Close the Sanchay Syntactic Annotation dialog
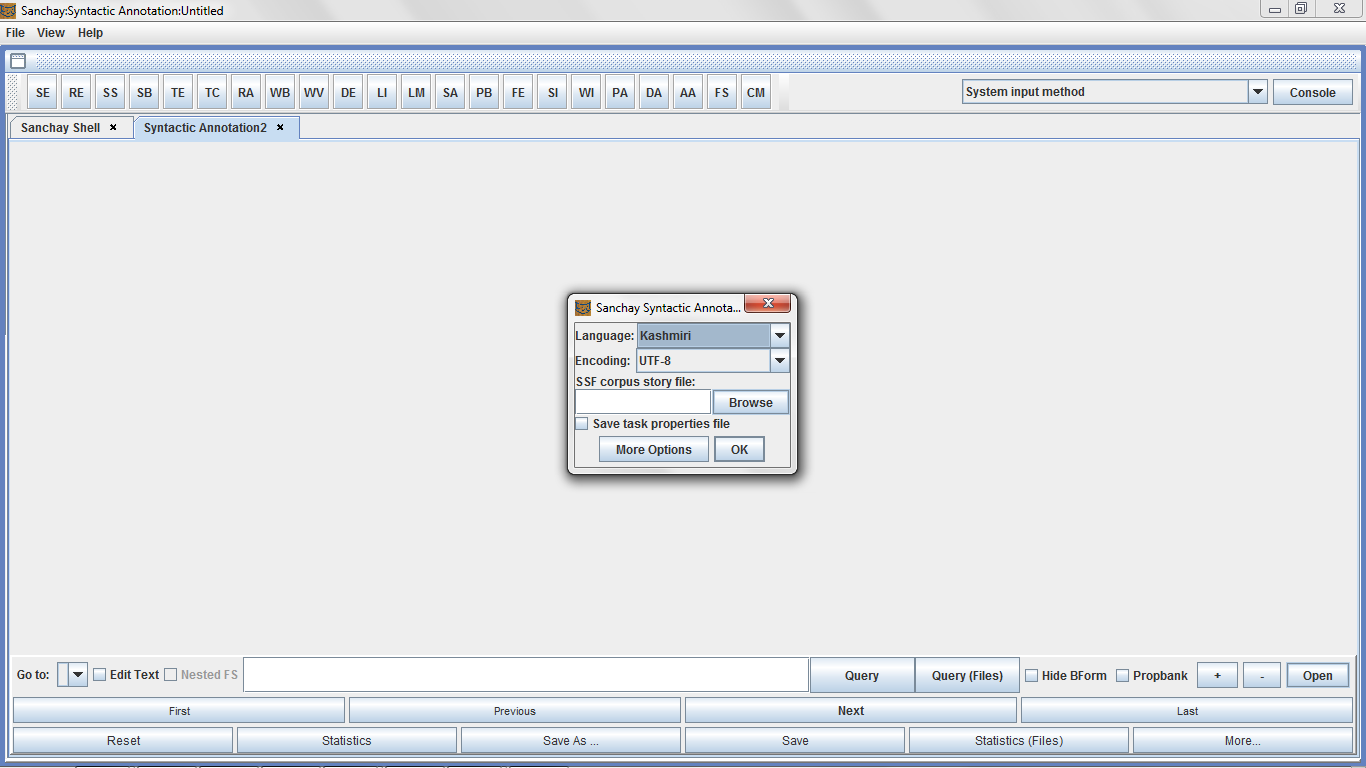This screenshot has height=768, width=1366. point(769,303)
